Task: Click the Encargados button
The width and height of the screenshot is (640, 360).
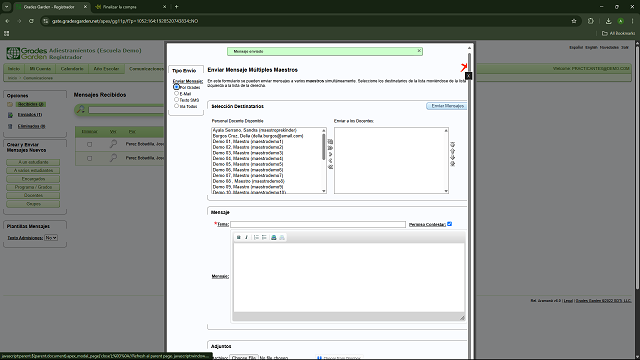Action: click(33, 179)
